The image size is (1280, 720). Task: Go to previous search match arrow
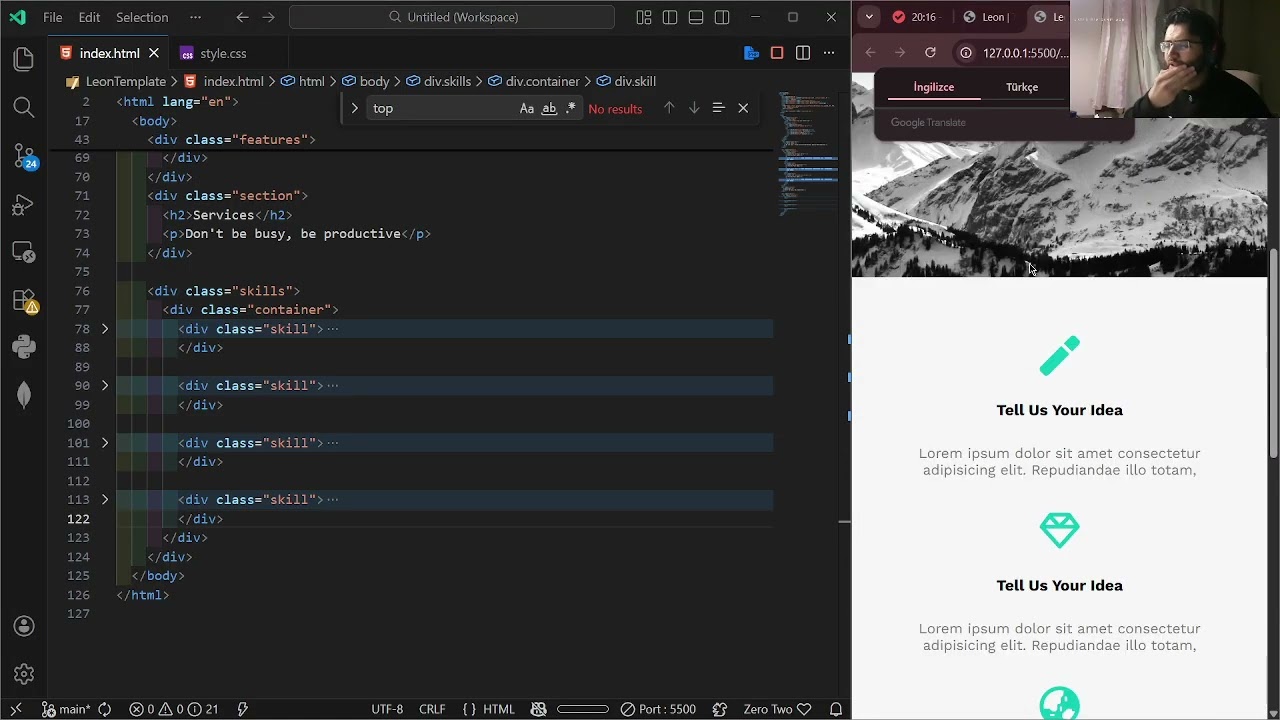point(669,108)
